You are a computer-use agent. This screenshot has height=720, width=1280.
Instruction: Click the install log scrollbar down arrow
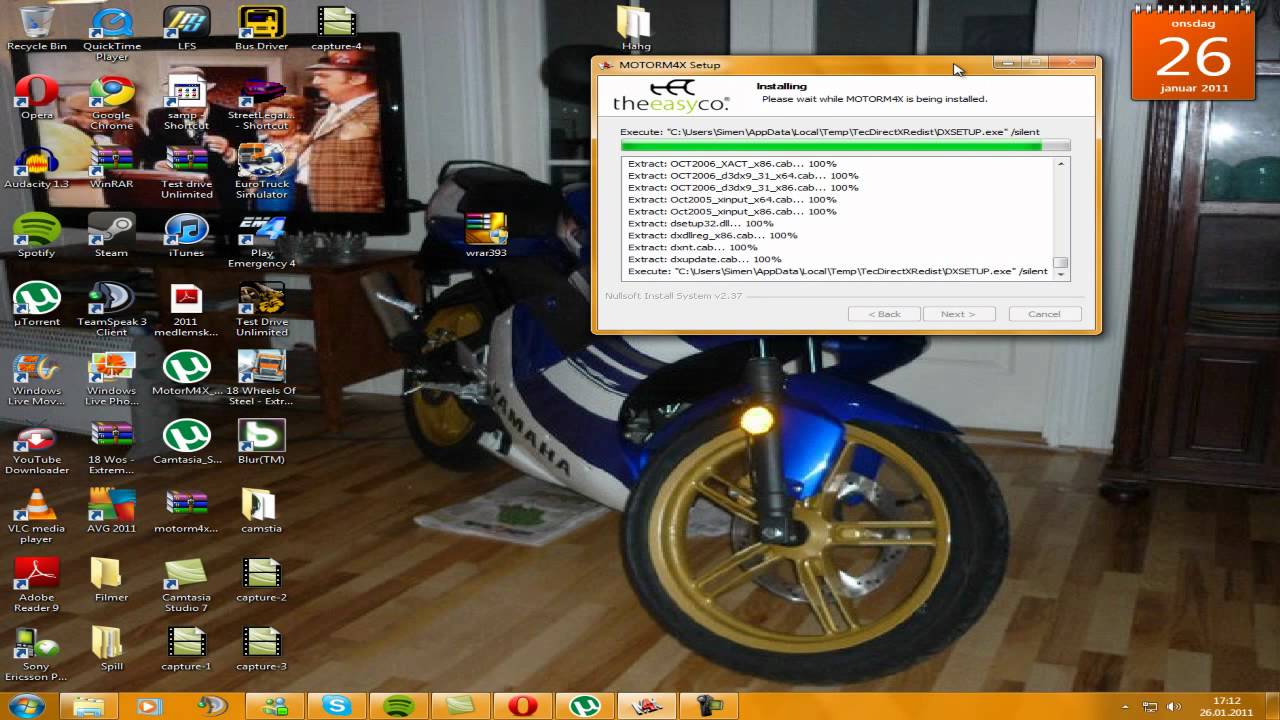tap(1062, 274)
